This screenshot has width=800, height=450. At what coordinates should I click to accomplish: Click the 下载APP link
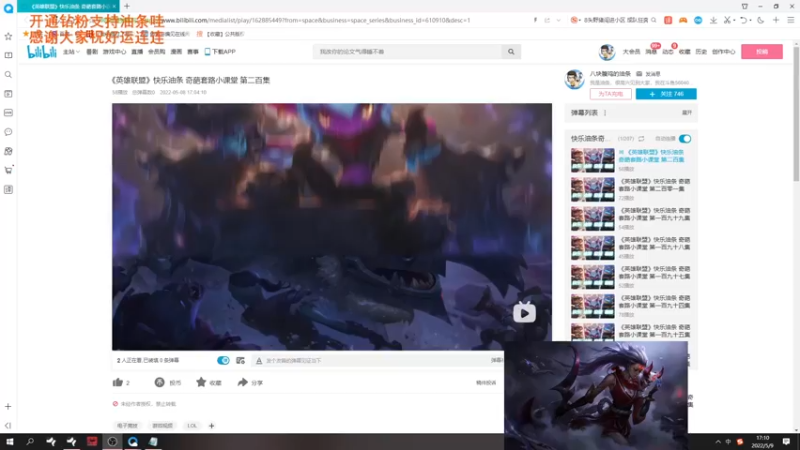(x=220, y=52)
